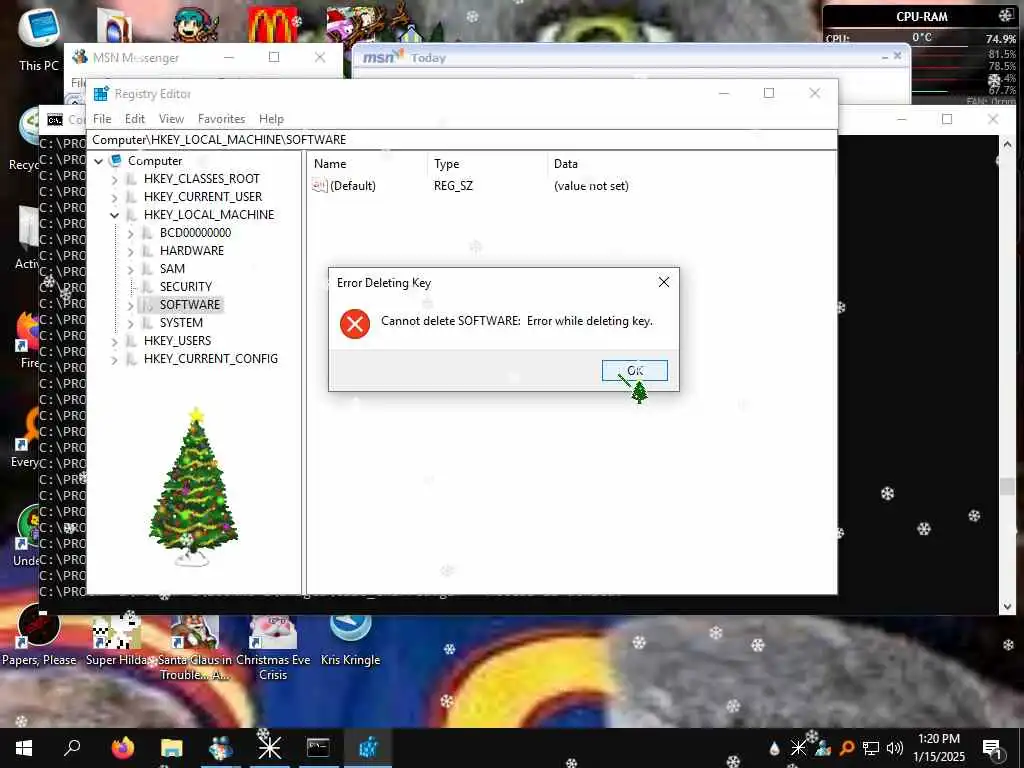Screen dimensions: 1024x768
Task: Open This PC desktop icon
Action: pos(39,39)
